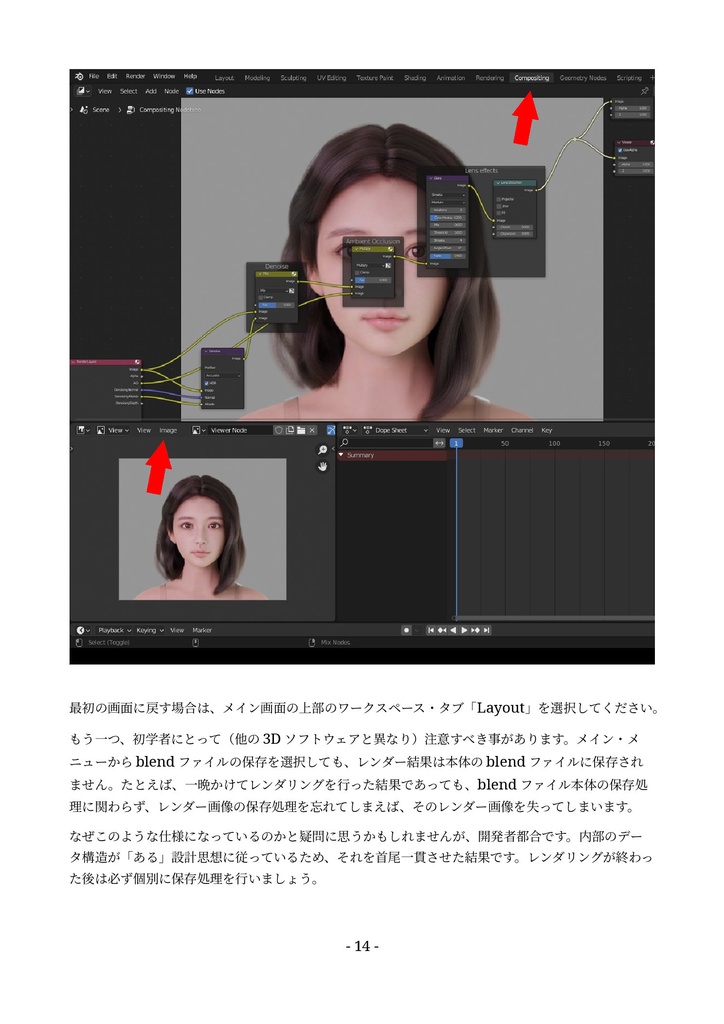The image size is (724, 1024).
Task: Enable Projector on Lens Distortion node
Action: 499,199
